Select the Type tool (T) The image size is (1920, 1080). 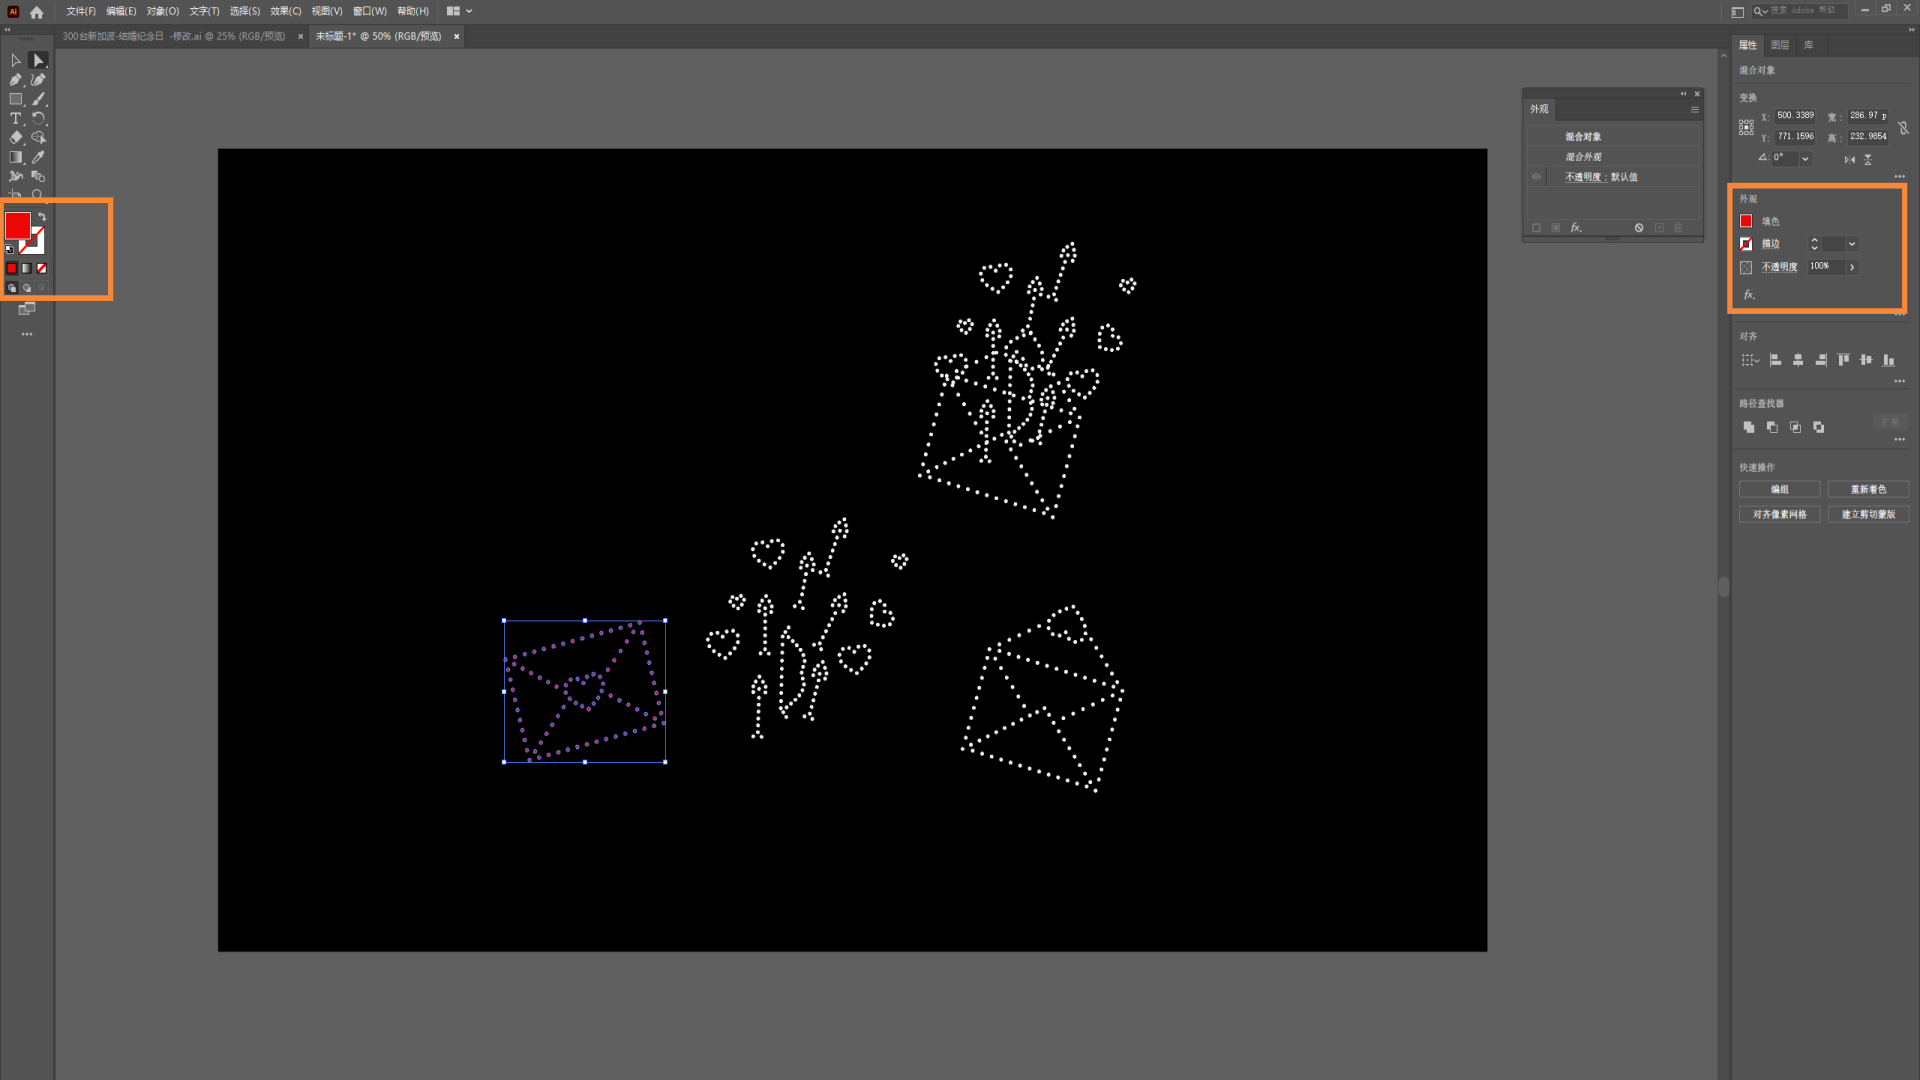[16, 118]
